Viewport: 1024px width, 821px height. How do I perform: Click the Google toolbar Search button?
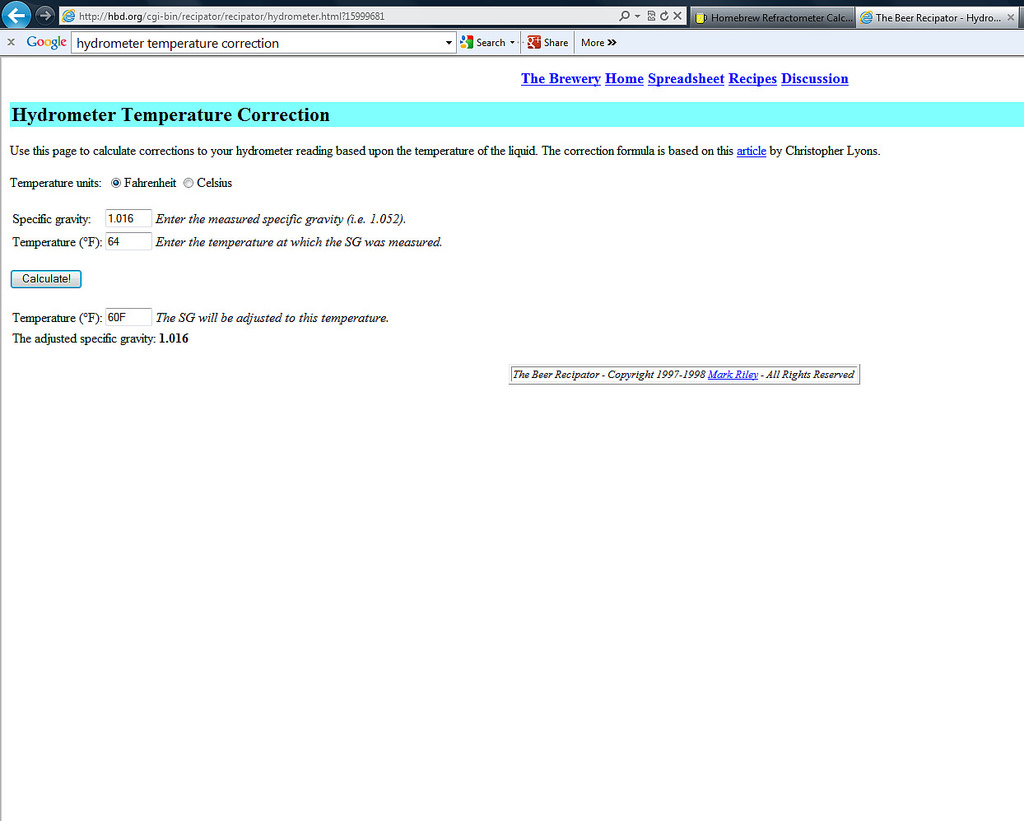click(483, 42)
